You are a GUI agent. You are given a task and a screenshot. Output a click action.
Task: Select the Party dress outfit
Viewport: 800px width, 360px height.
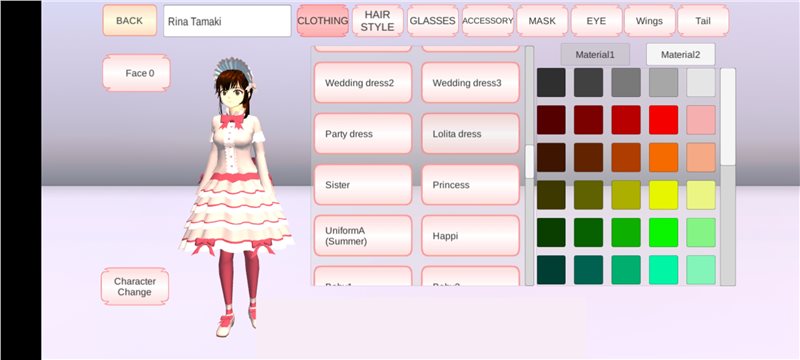coord(363,134)
